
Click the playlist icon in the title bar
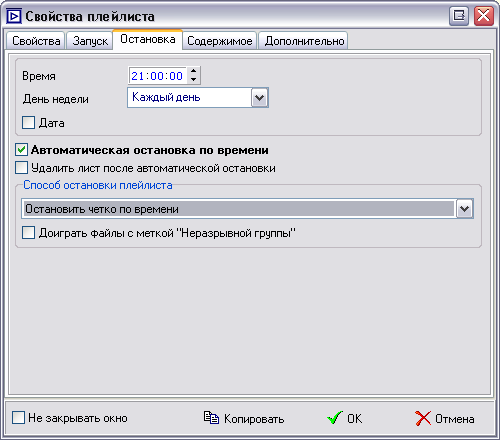click(x=14, y=16)
